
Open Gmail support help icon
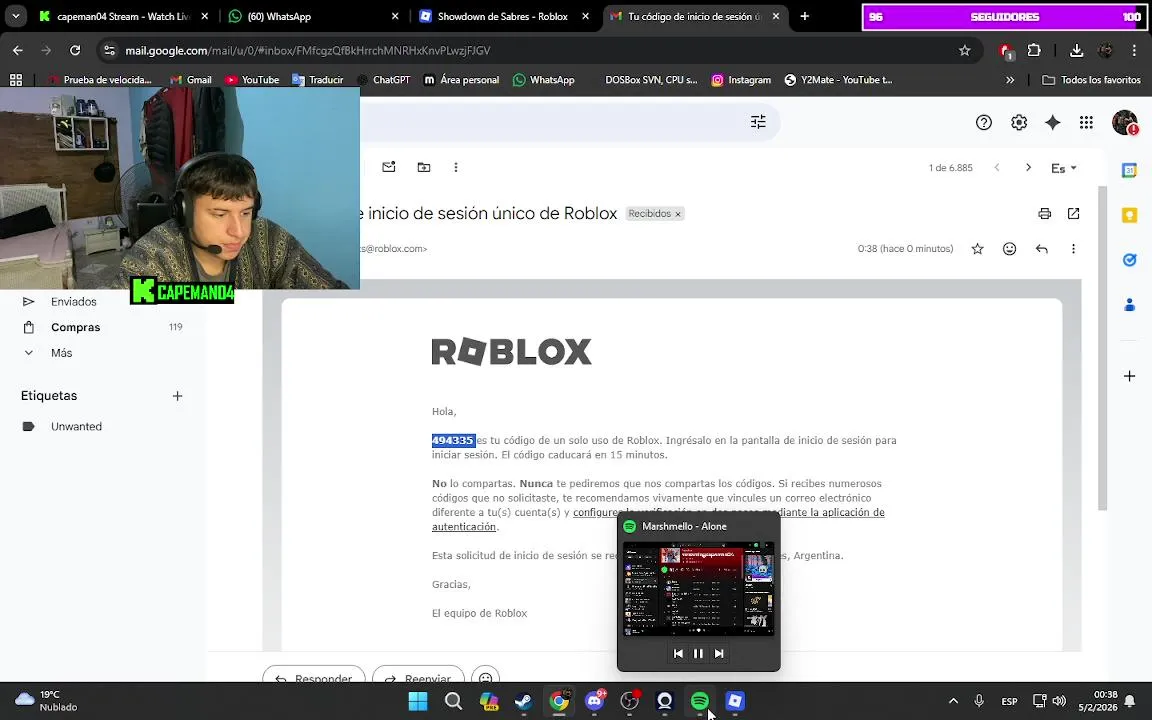(x=983, y=123)
